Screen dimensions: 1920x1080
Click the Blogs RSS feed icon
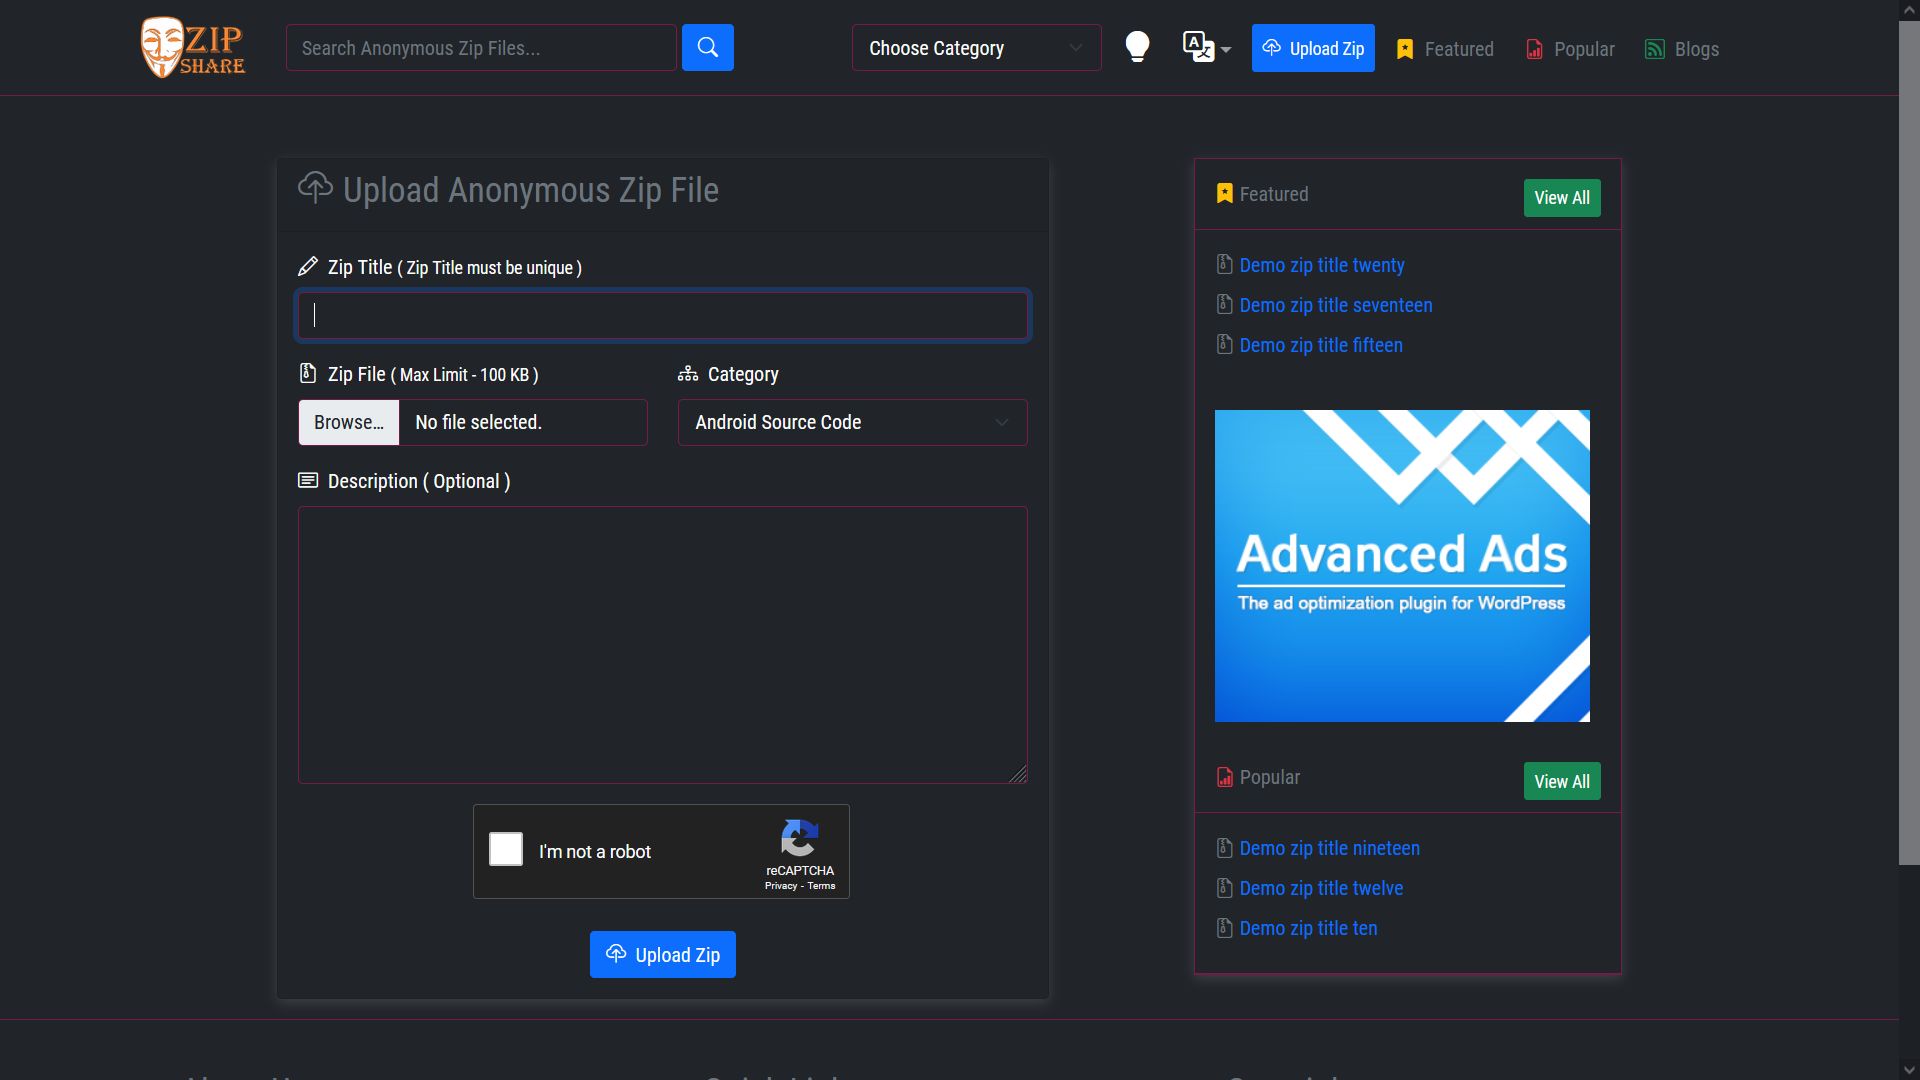point(1655,48)
